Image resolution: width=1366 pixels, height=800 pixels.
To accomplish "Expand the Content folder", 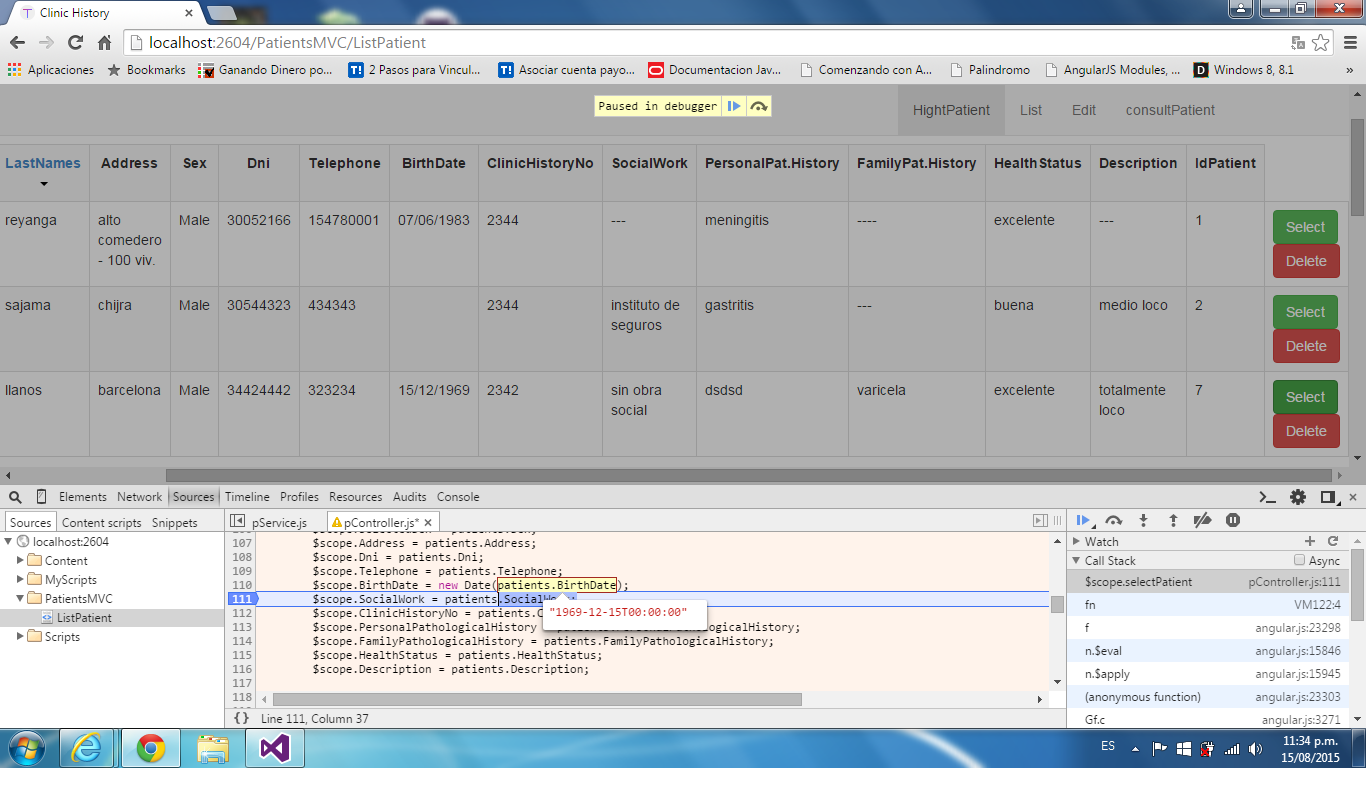I will (x=21, y=560).
